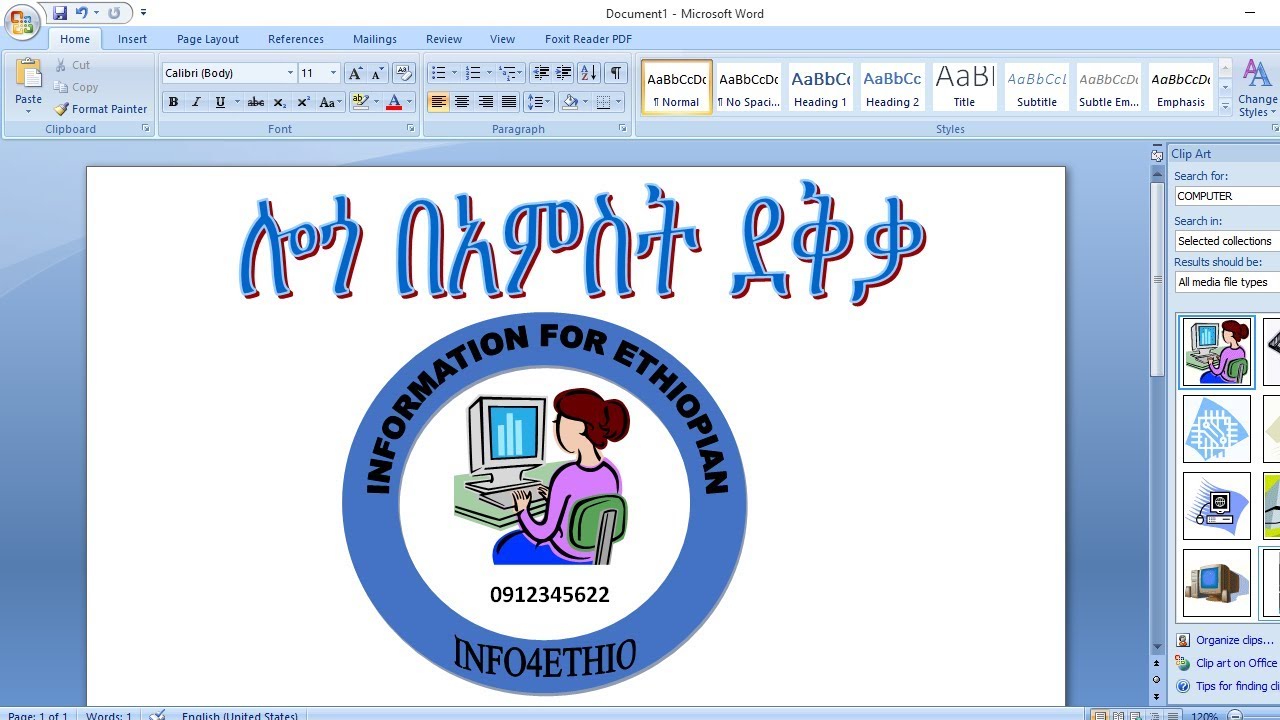Expand the styles gallery
This screenshot has height=720, width=1280.
pos(1225,106)
